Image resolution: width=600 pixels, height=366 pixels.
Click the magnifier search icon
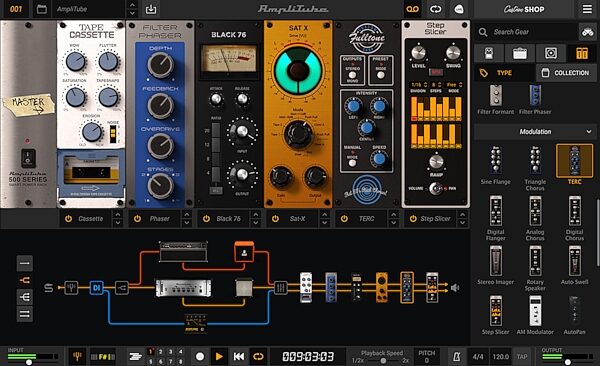coord(483,32)
